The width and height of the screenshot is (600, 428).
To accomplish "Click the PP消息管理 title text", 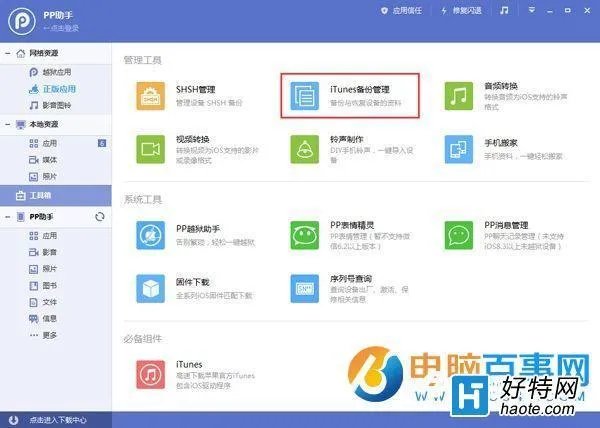I will [506, 225].
